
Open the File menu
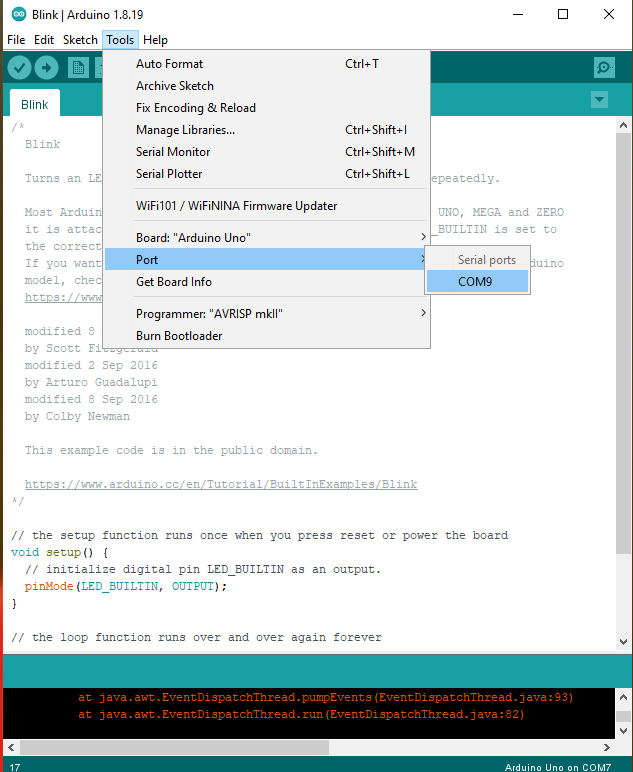[16, 40]
